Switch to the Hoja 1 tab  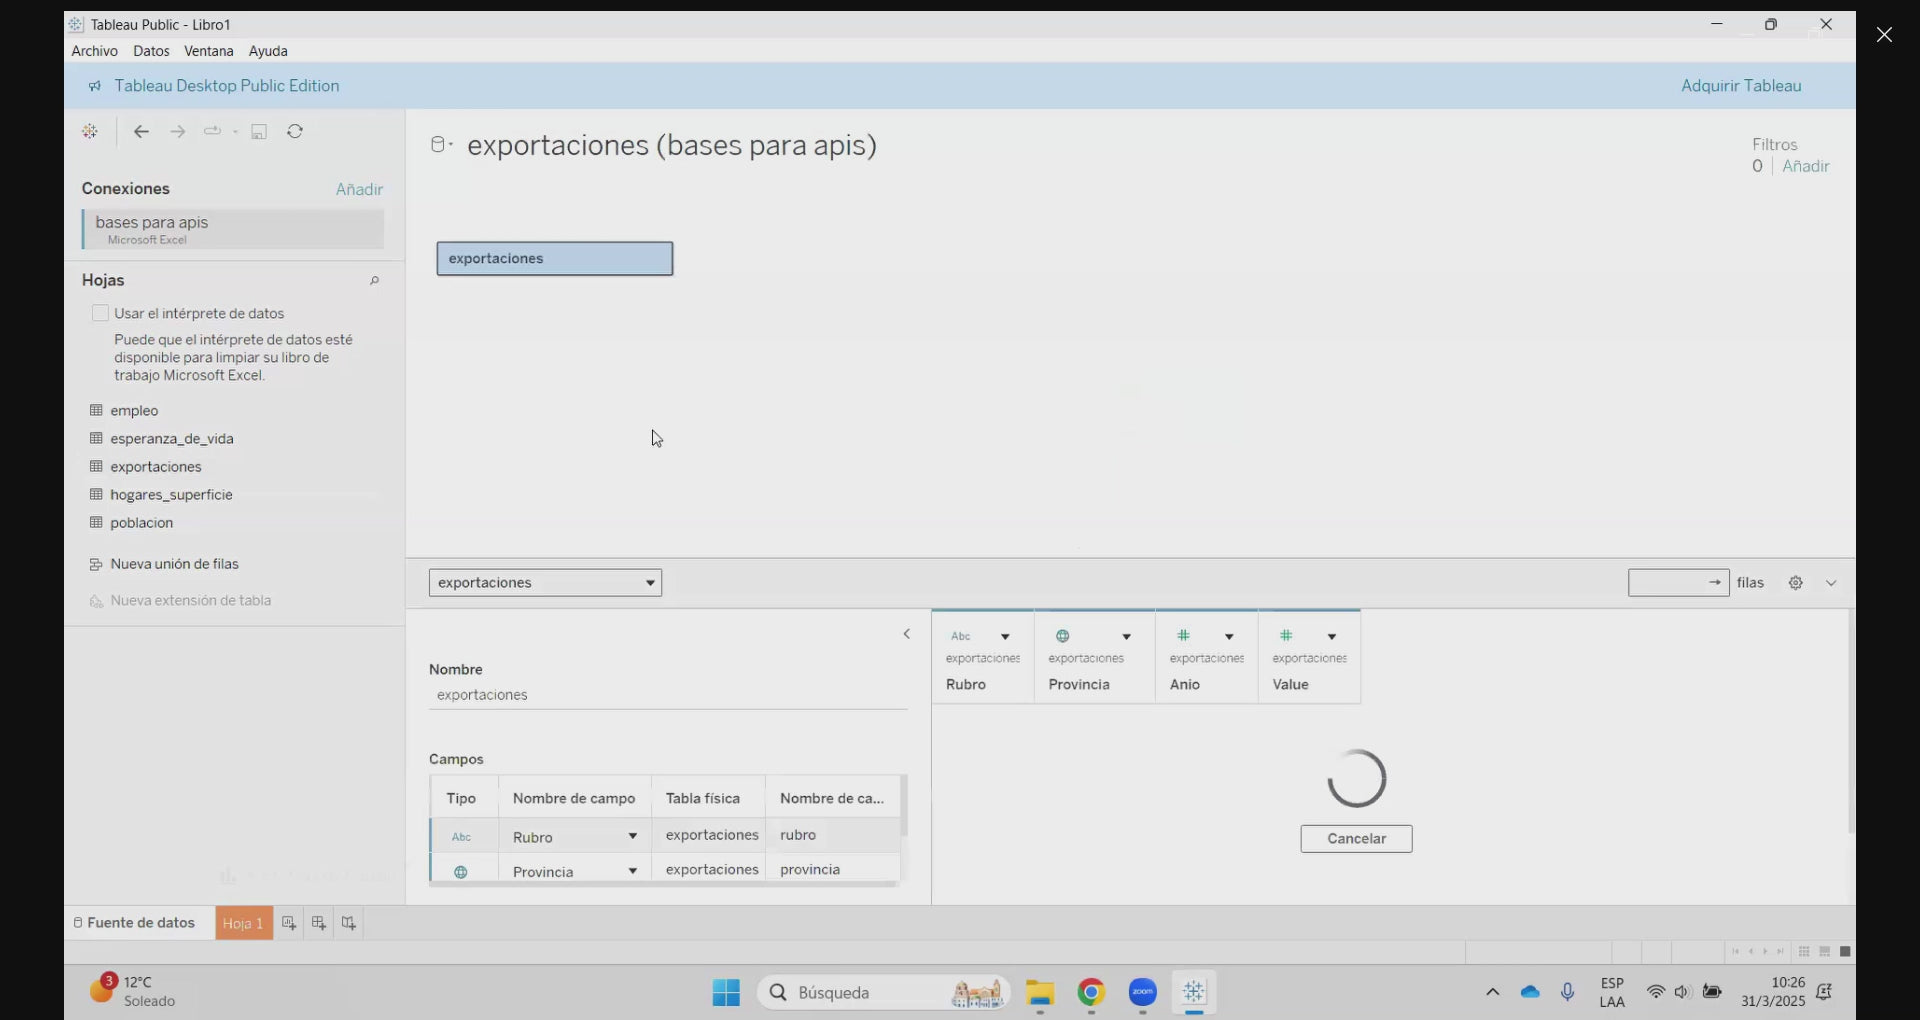(x=243, y=923)
